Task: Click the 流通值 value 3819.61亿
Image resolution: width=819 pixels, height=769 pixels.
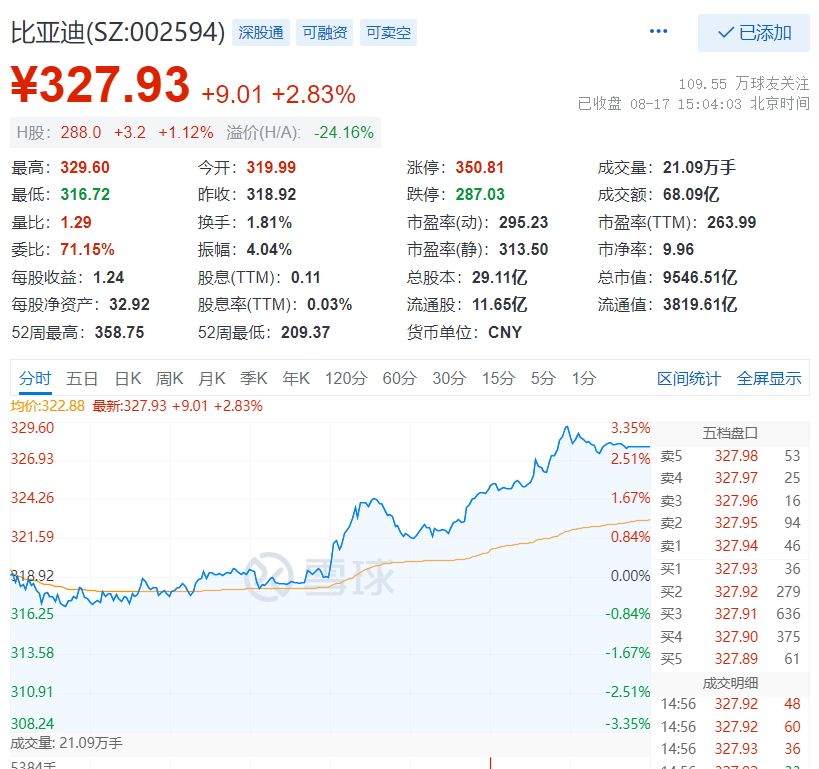Action: [x=700, y=305]
